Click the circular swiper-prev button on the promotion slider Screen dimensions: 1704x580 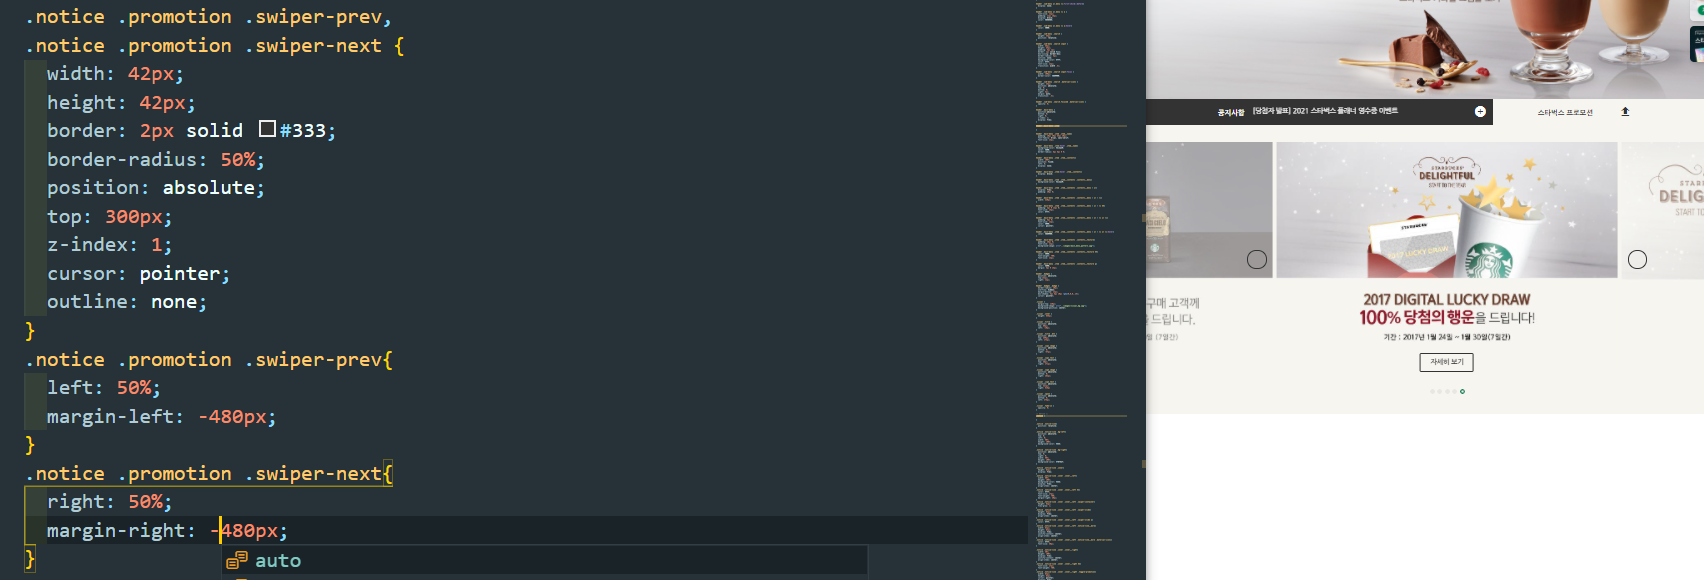coord(1257,260)
